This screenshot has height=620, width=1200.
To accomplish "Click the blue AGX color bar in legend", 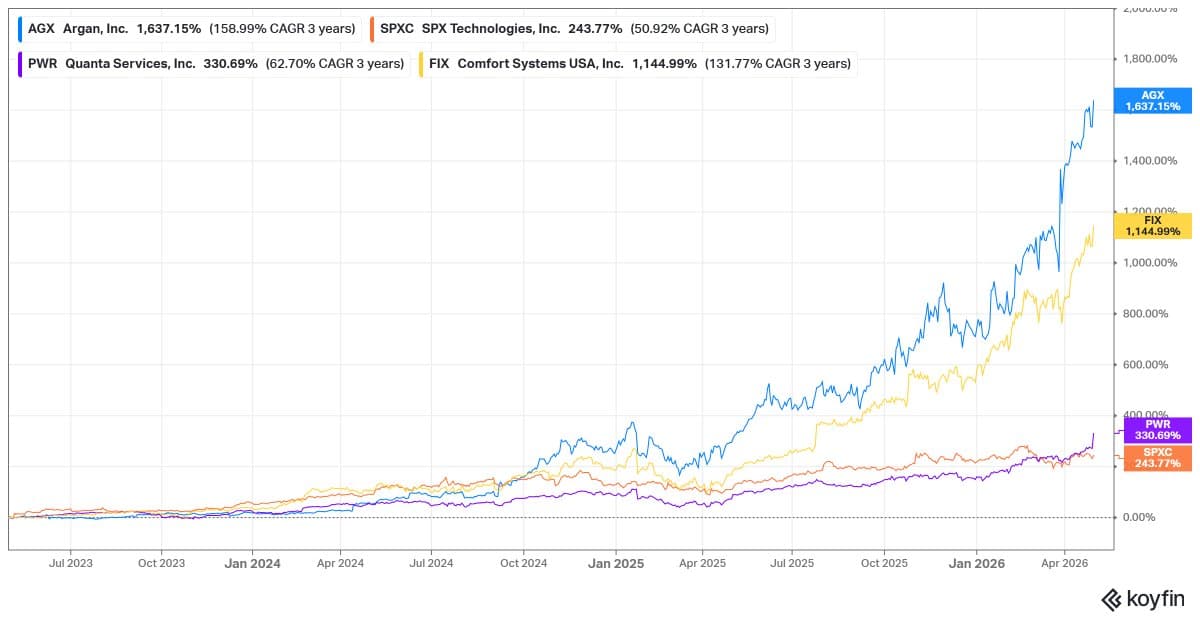I will [22, 29].
